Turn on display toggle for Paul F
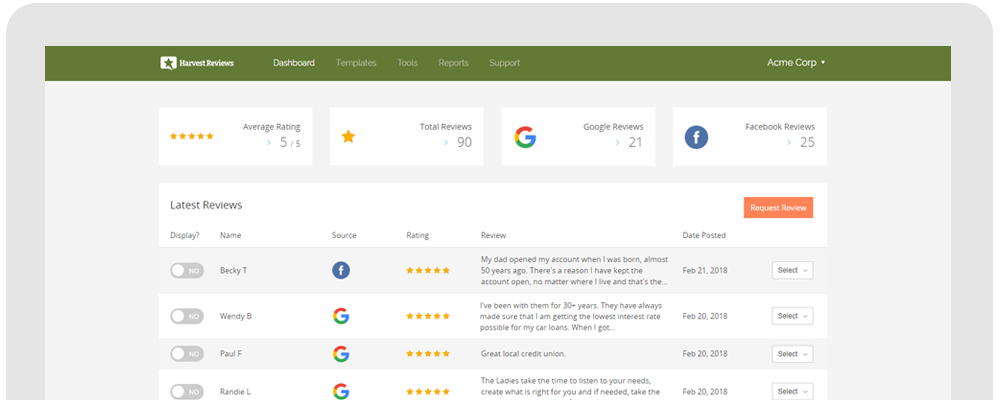 [187, 354]
